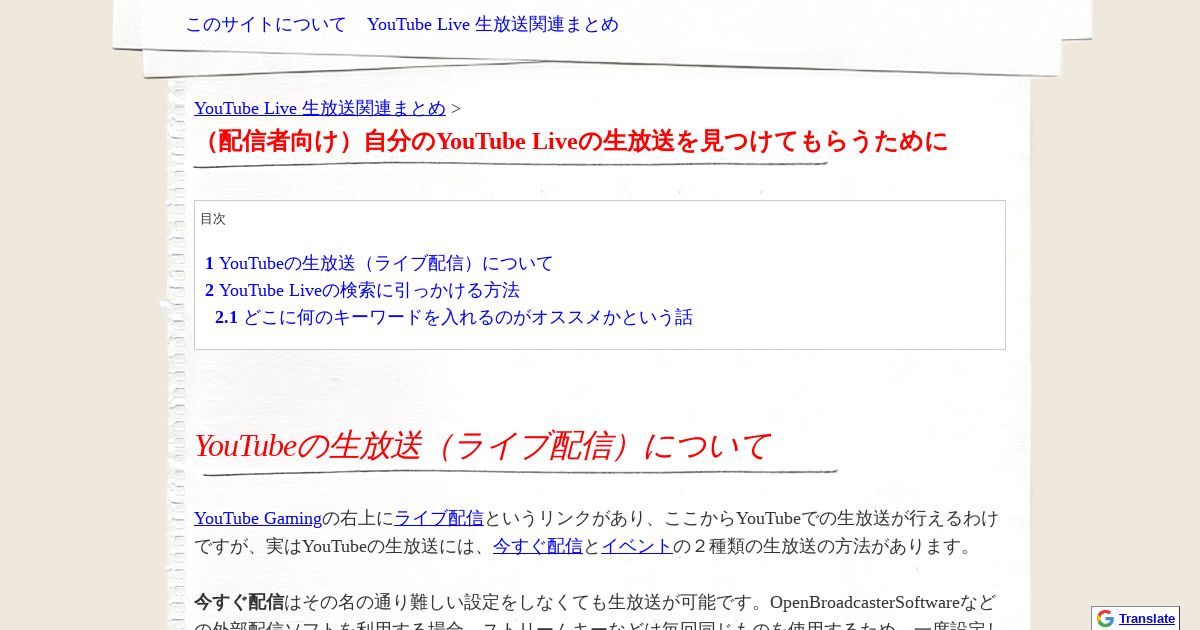Click the Translate button label
1200x630 pixels.
[1147, 619]
